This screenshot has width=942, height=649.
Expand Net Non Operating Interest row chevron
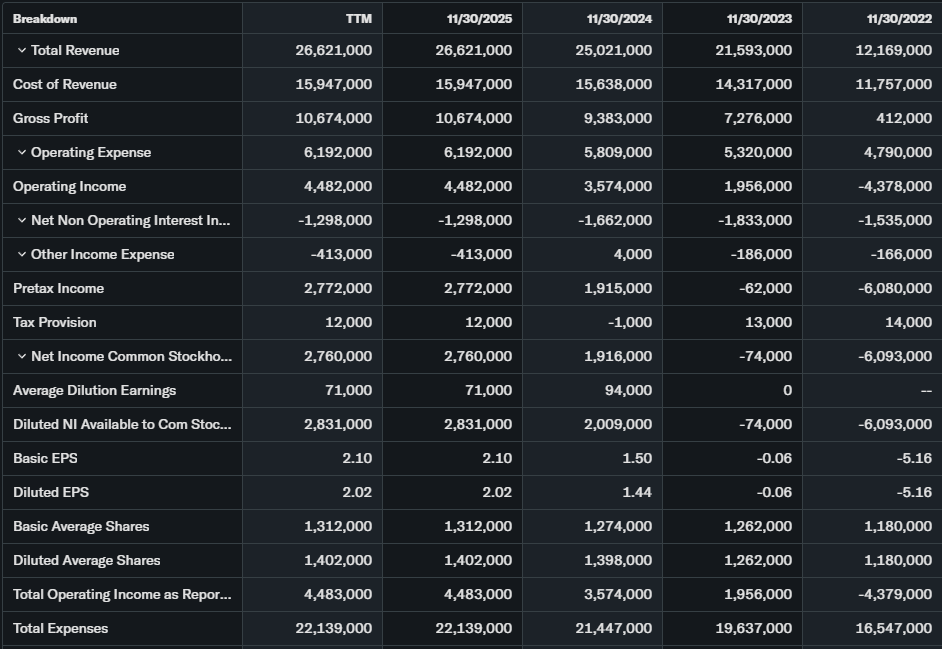[21, 221]
